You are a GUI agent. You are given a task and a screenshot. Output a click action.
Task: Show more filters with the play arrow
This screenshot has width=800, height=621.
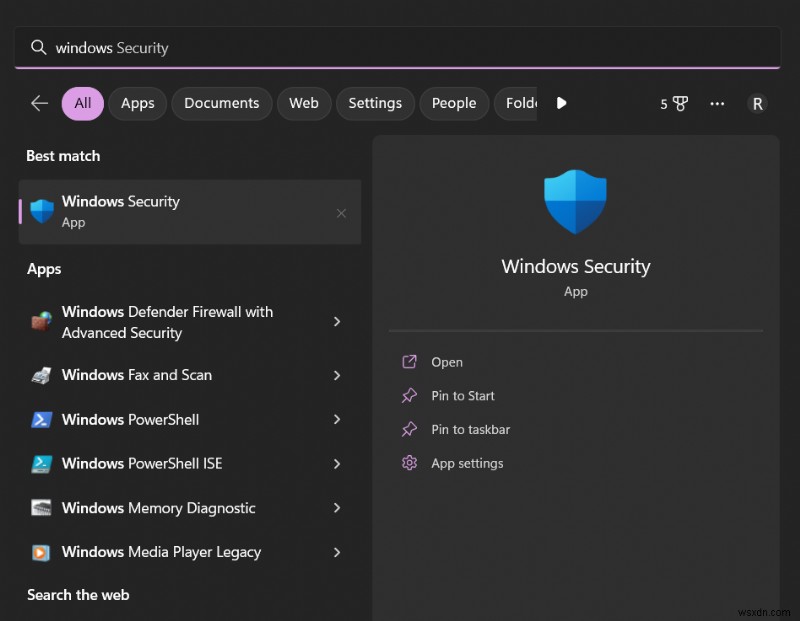[561, 104]
